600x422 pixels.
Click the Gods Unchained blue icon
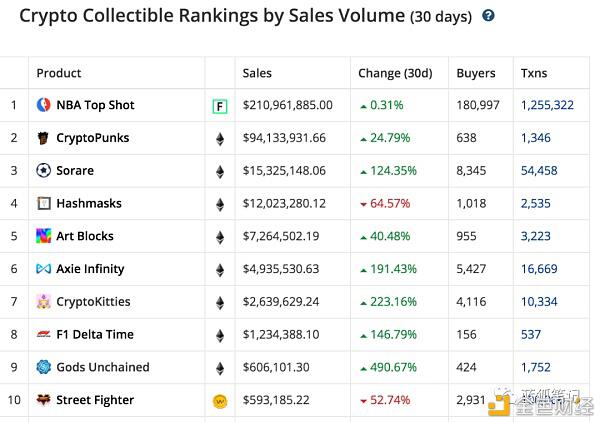43,367
